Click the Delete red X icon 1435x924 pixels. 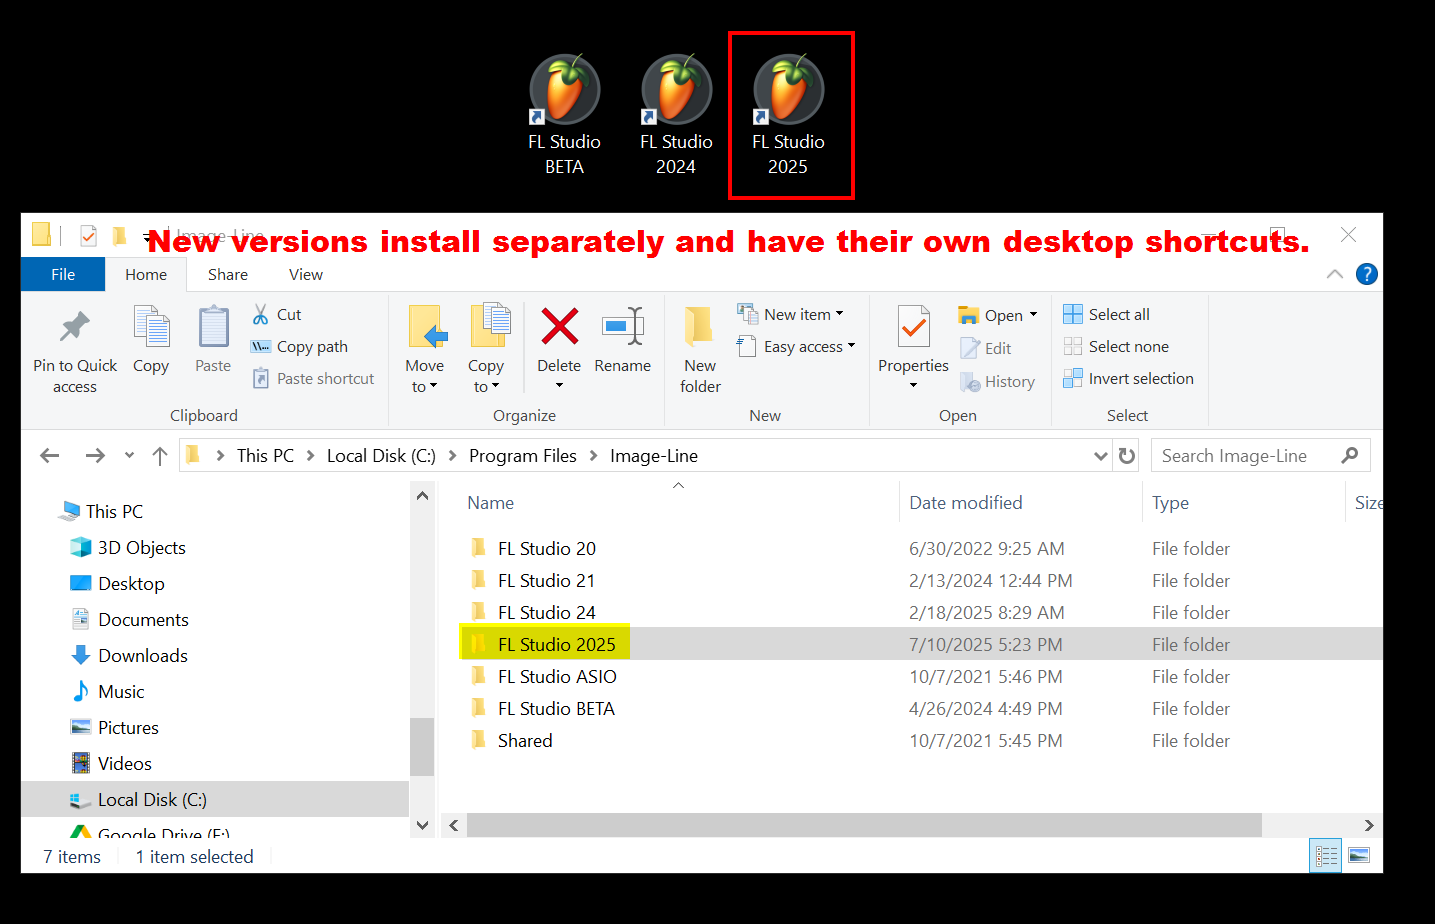click(x=559, y=326)
